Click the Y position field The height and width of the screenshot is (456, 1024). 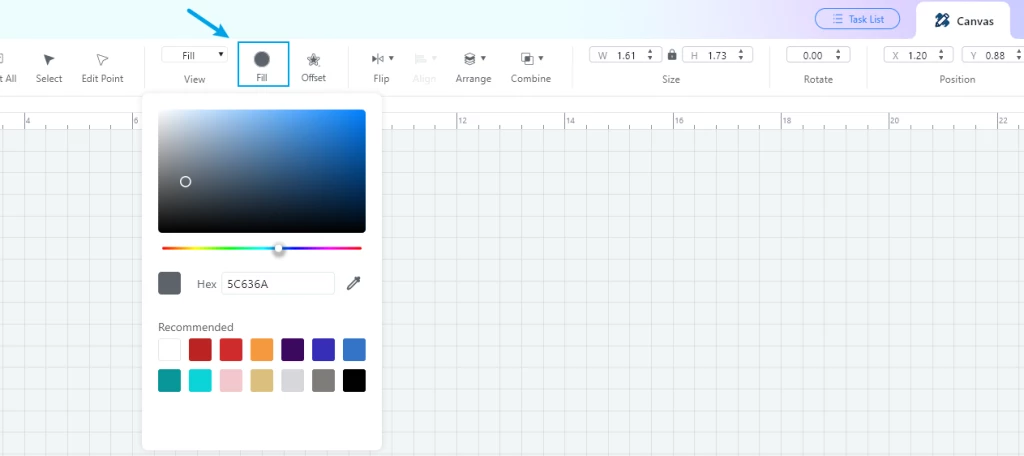pyautogui.click(x=995, y=56)
